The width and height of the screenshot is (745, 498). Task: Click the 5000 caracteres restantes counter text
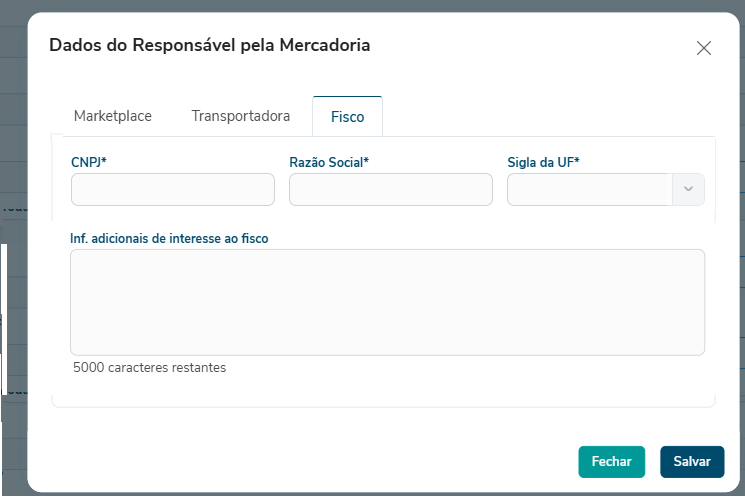coord(150,367)
